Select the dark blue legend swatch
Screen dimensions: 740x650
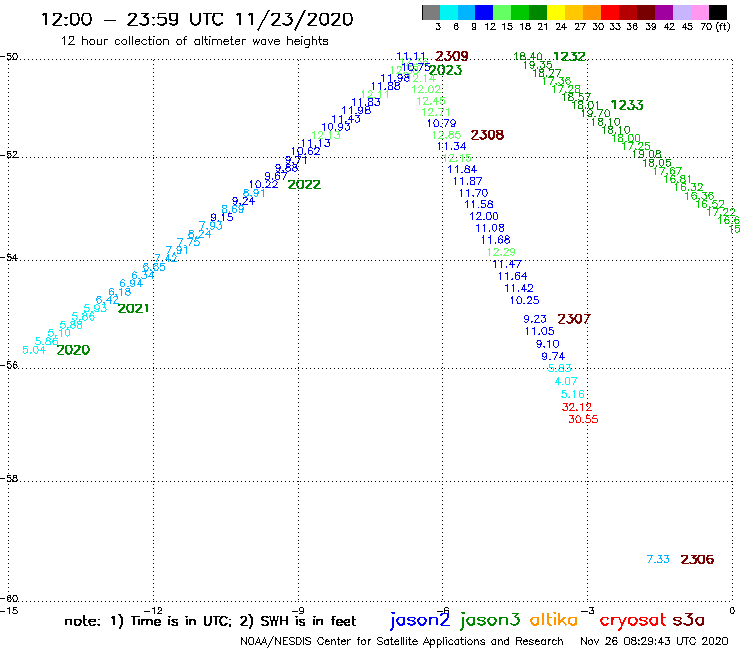484,12
